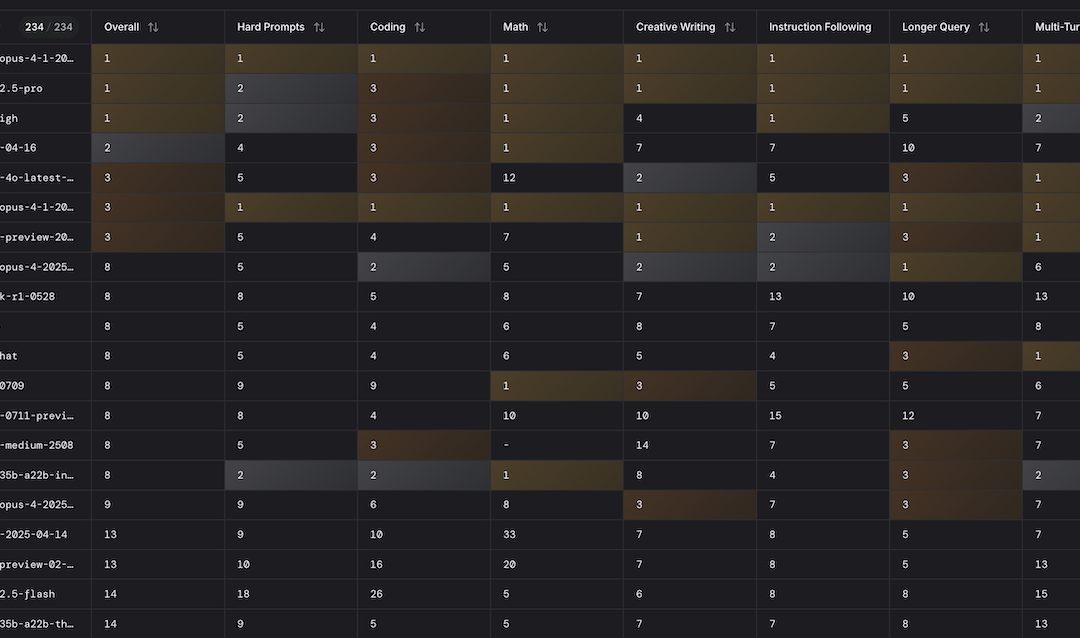The height and width of the screenshot is (638, 1080).
Task: Select Instruction Following cell showing 15
Action: (775, 415)
